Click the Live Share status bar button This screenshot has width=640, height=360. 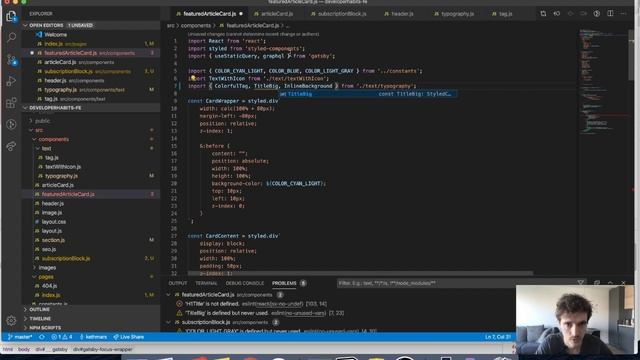[x=129, y=337]
